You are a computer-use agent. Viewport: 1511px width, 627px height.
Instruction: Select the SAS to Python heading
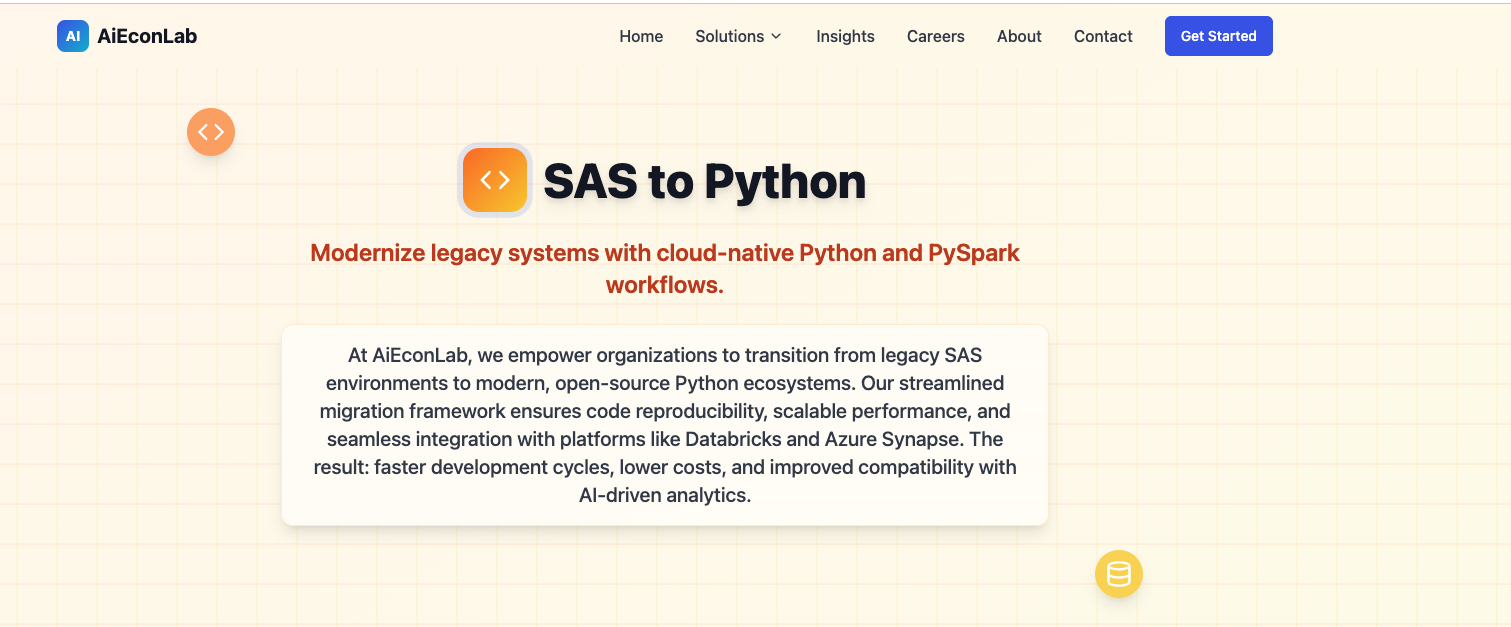704,181
